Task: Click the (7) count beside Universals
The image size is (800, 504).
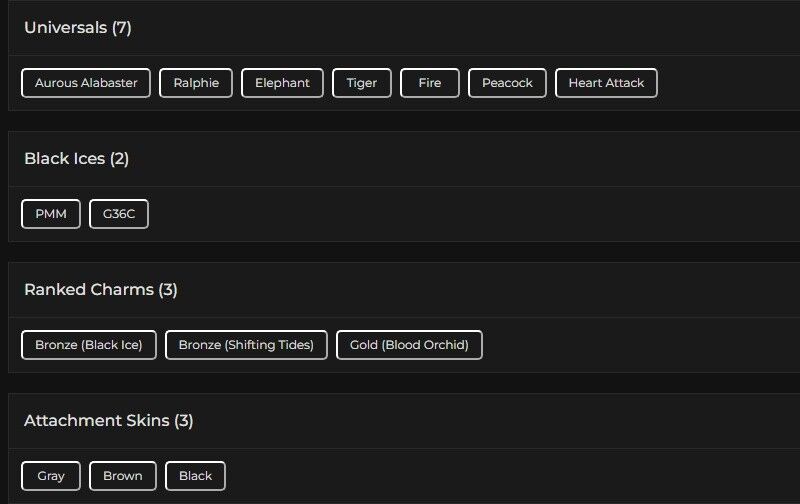Action: pyautogui.click(x=122, y=28)
